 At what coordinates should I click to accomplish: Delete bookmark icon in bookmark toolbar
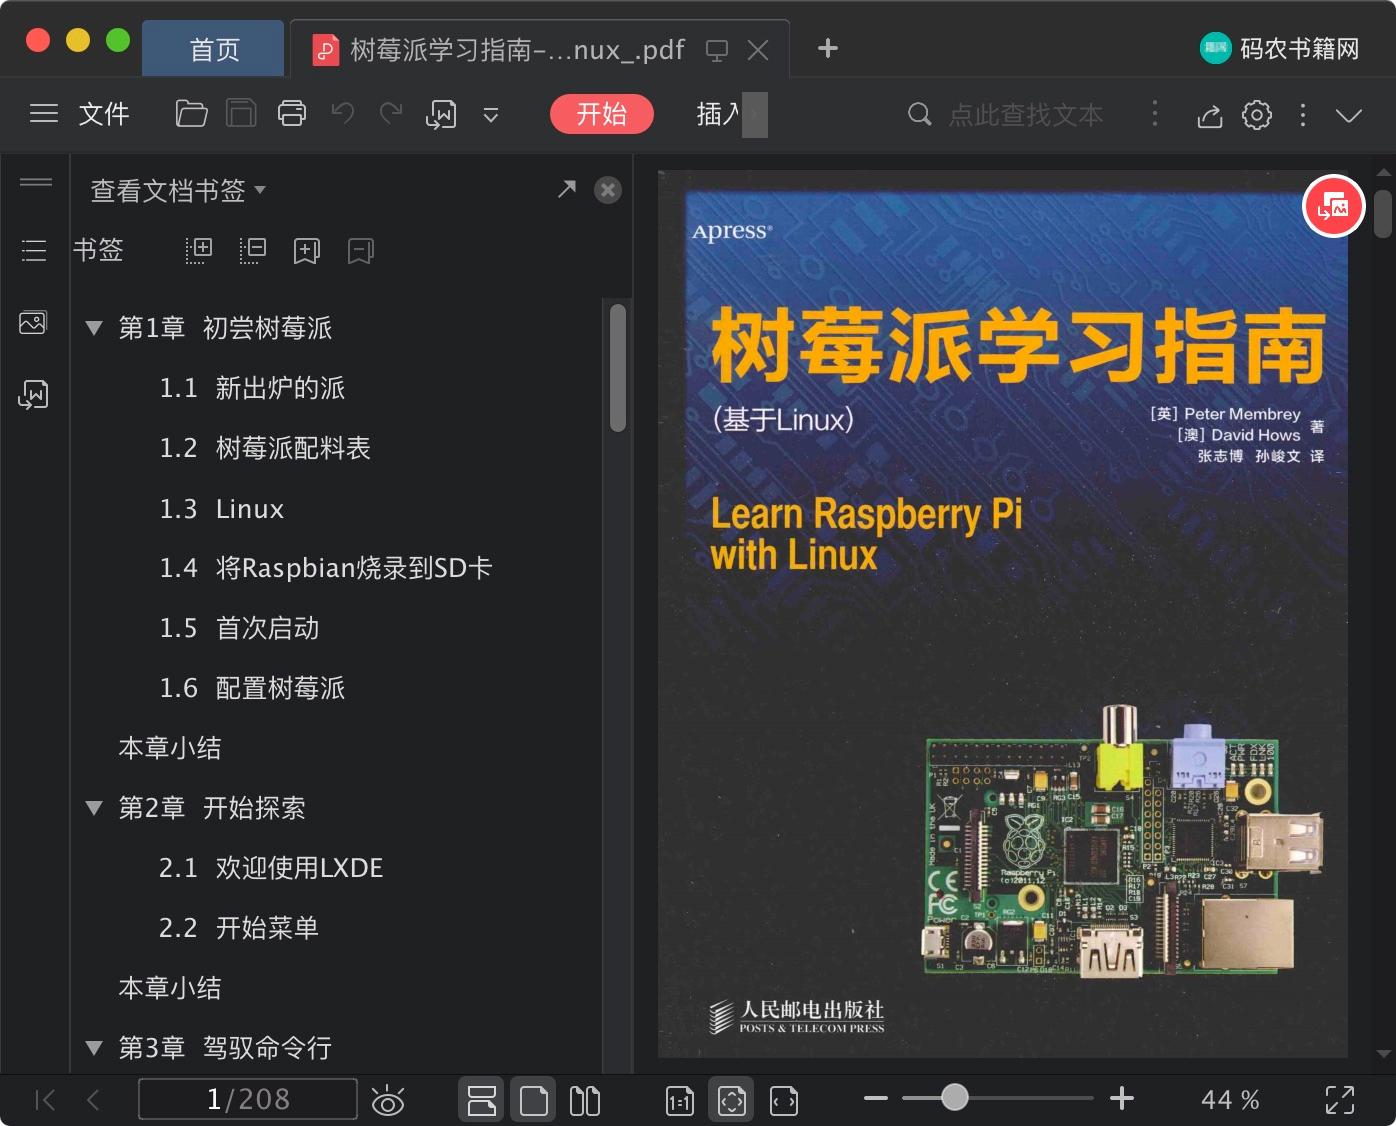(361, 250)
